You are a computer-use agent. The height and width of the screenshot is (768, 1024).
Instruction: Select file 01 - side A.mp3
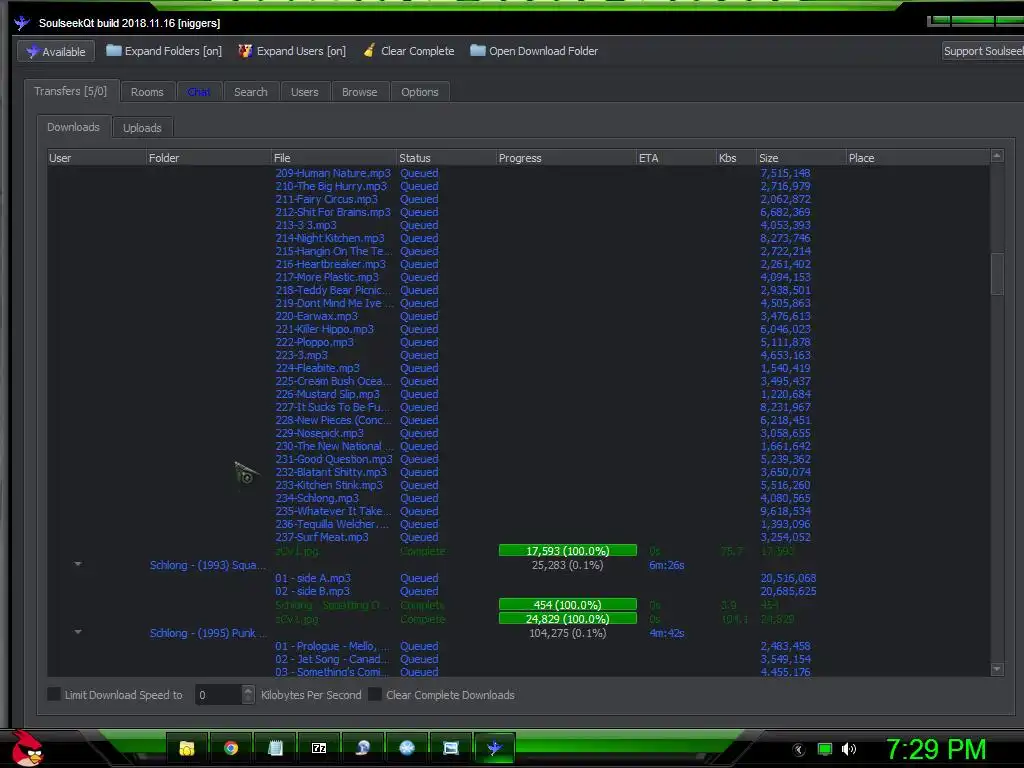click(x=313, y=578)
